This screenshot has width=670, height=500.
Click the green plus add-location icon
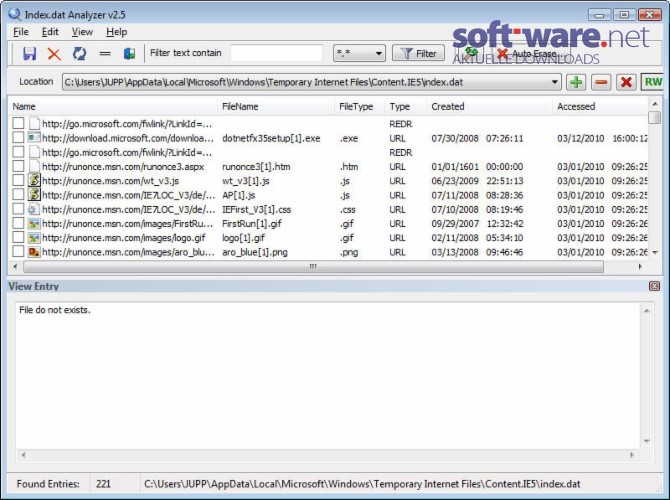click(x=576, y=82)
